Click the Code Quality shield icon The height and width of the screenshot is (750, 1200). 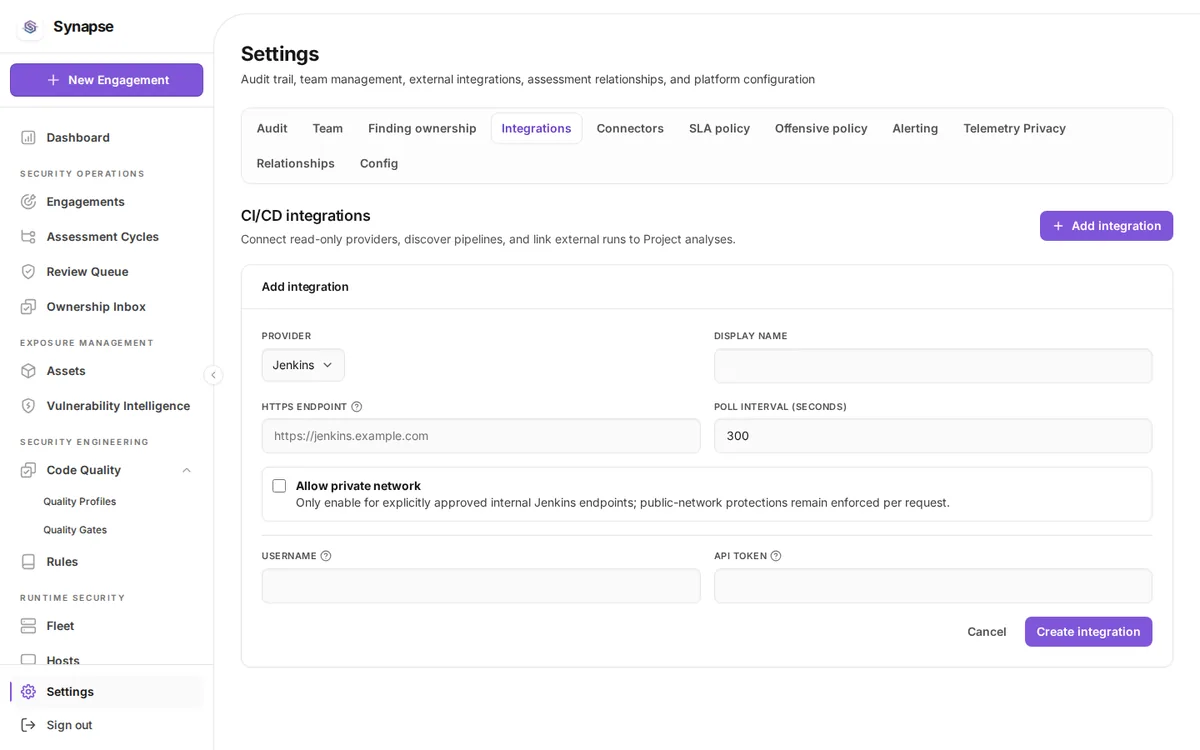(x=28, y=469)
